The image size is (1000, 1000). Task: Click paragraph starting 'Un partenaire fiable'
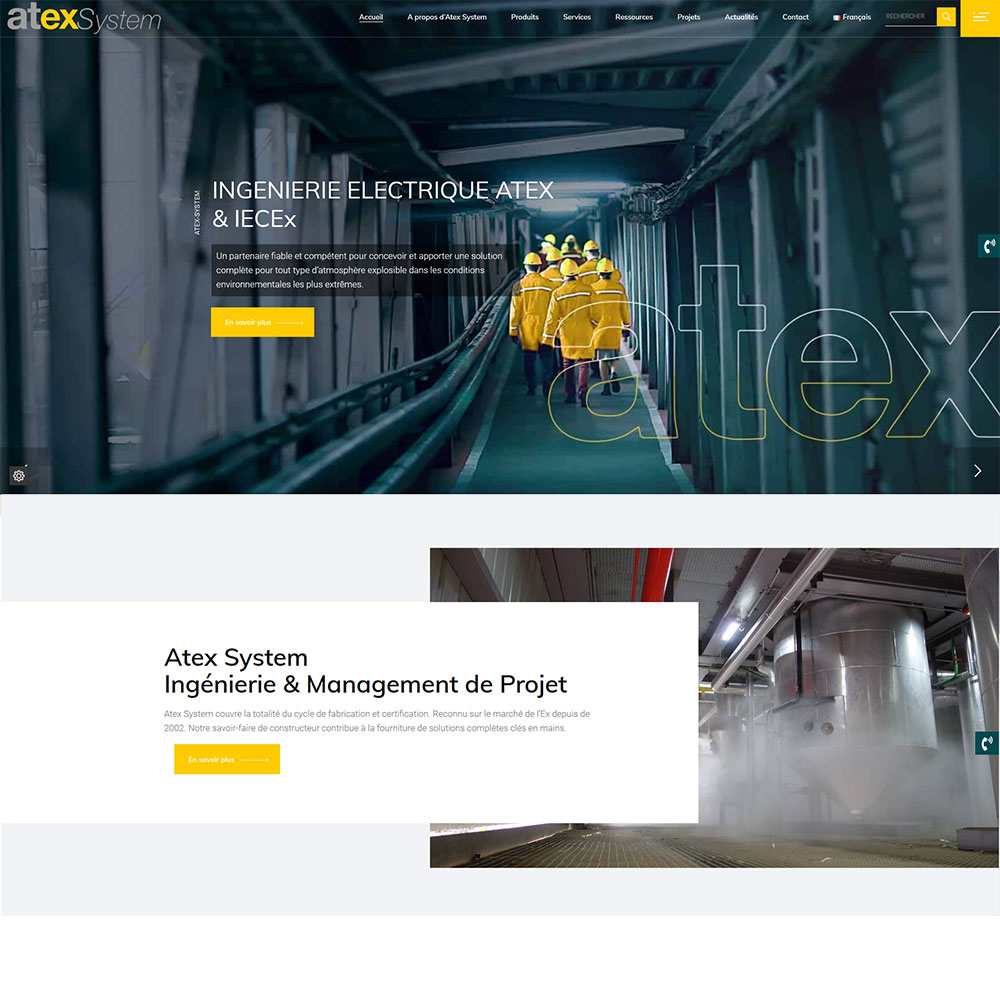tap(359, 270)
